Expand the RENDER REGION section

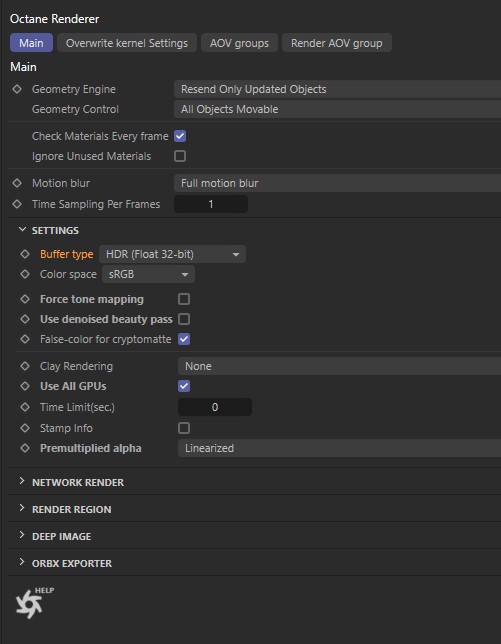(22, 508)
